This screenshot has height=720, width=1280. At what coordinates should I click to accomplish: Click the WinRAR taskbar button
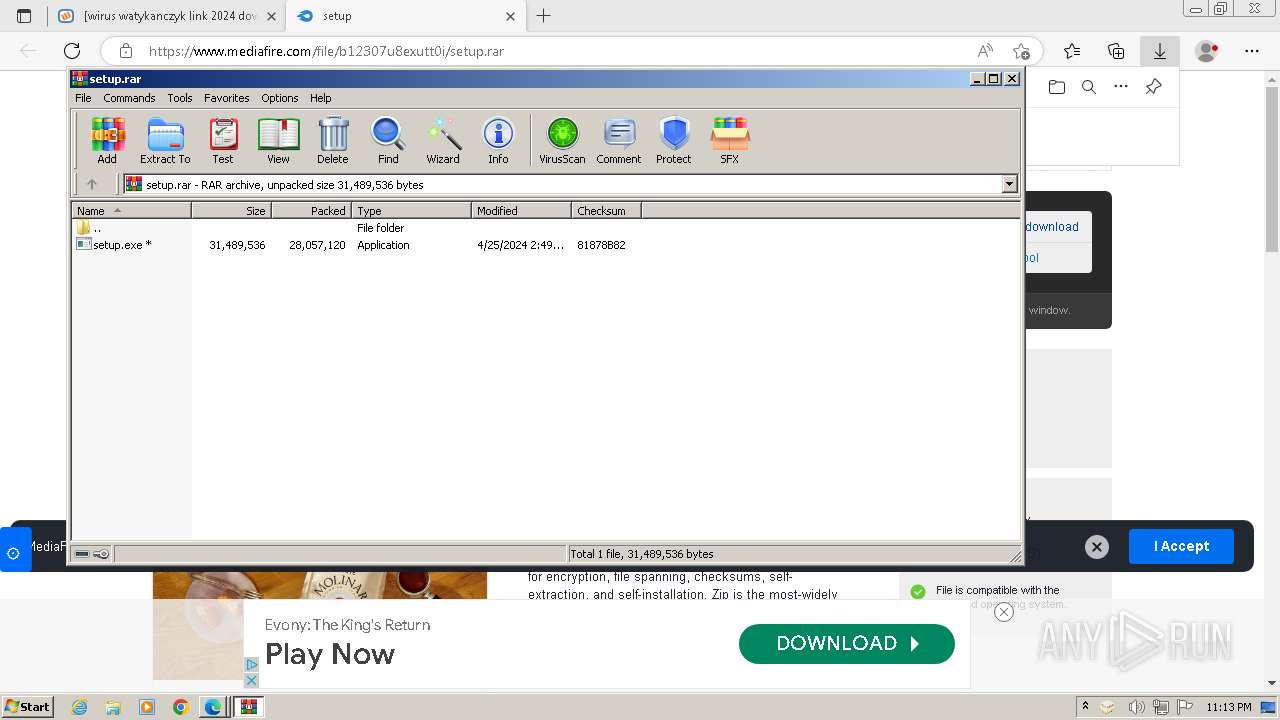248,707
